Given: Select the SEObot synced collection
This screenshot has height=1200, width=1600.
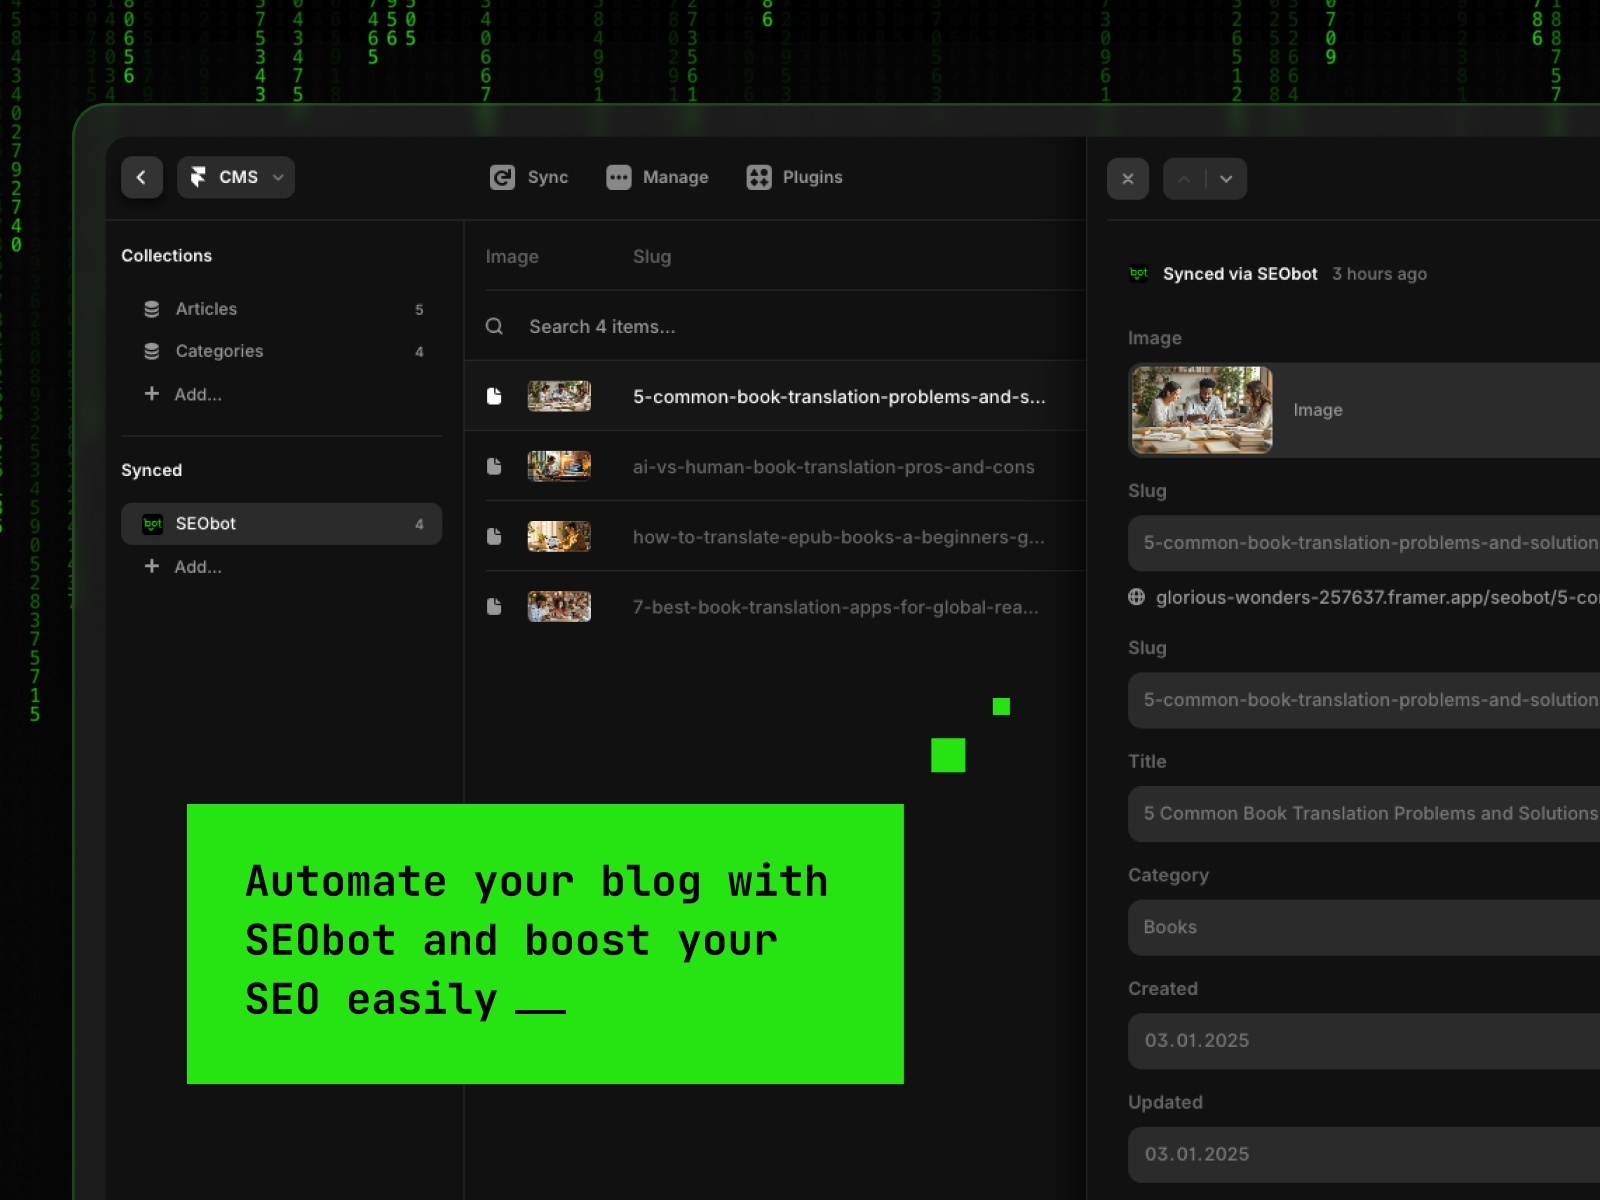Looking at the screenshot, I should [281, 524].
